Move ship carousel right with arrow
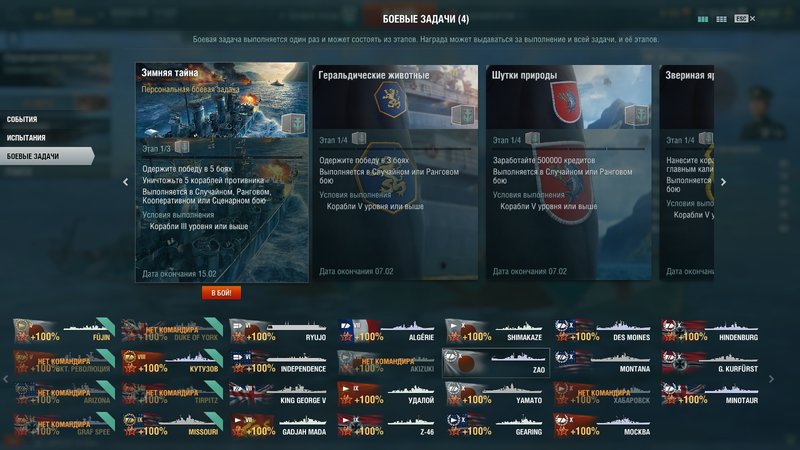This screenshot has height=450, width=800. [x=771, y=379]
